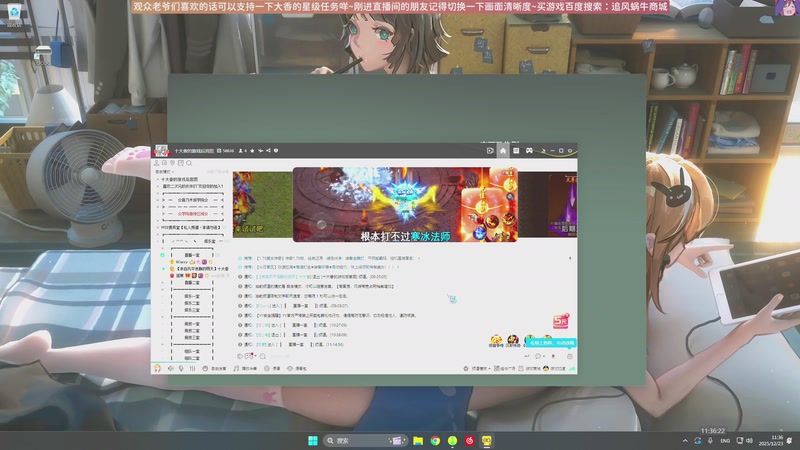
Task: Mute the speaker in the bottom toolbar
Action: [171, 368]
